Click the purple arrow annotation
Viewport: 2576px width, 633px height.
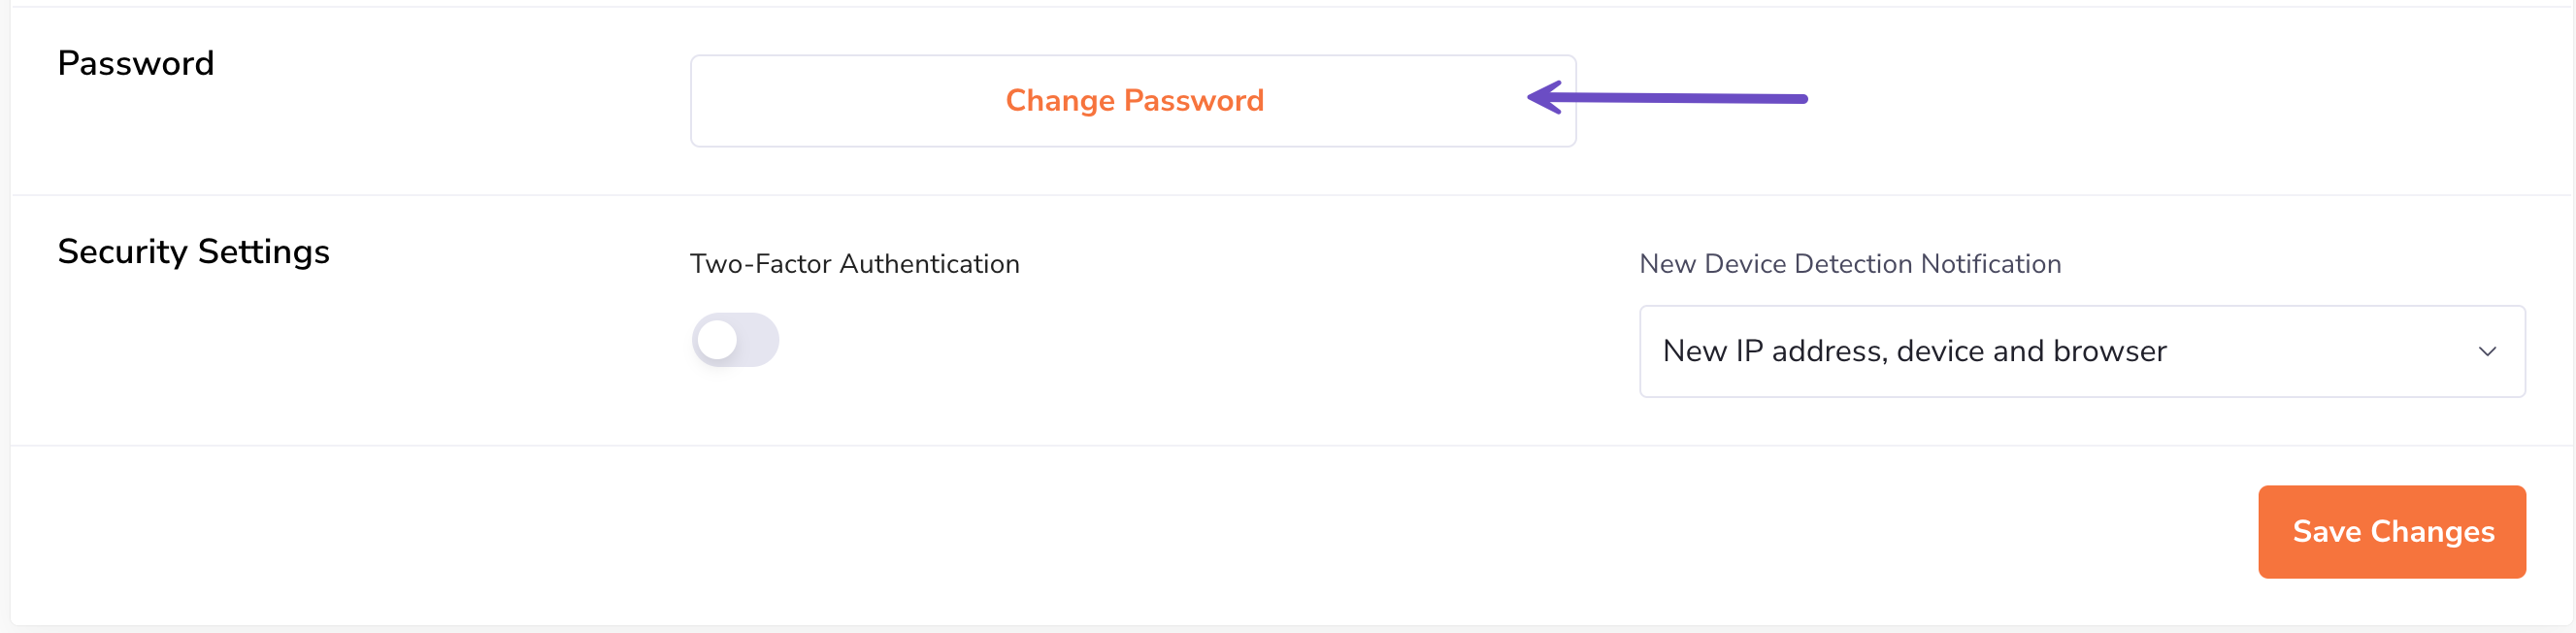tap(1668, 98)
